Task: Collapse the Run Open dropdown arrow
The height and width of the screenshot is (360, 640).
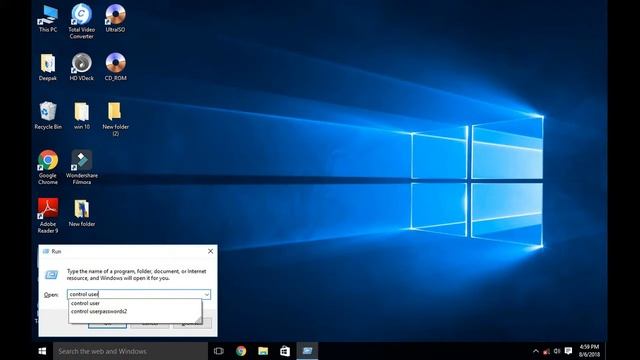Action: click(x=207, y=294)
